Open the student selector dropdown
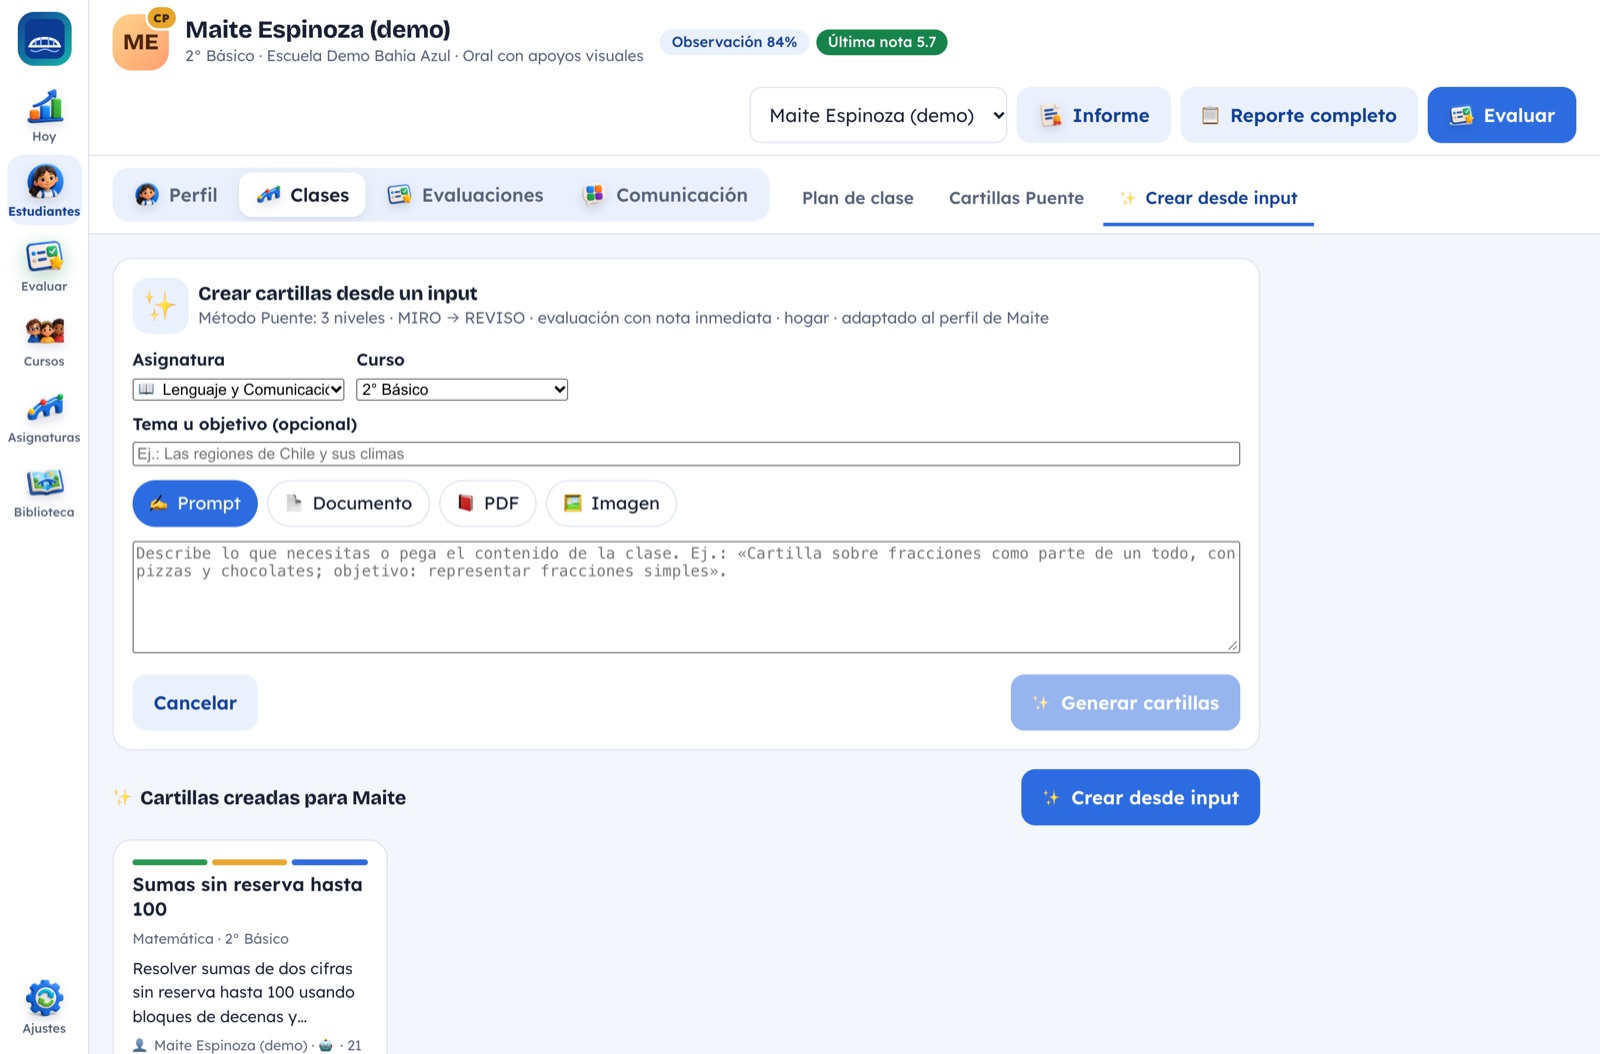 pyautogui.click(x=878, y=115)
